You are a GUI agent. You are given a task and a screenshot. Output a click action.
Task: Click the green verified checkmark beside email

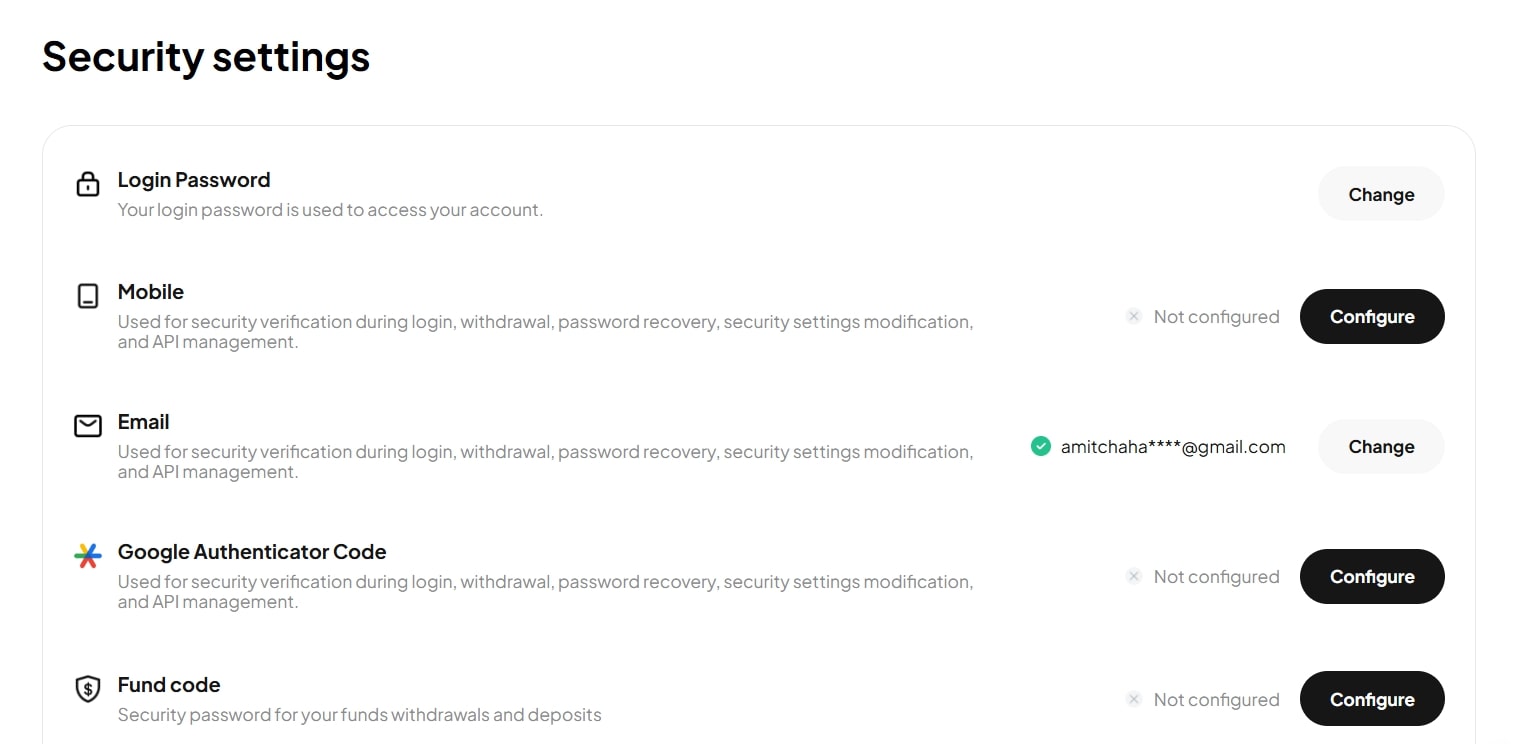pos(1040,447)
